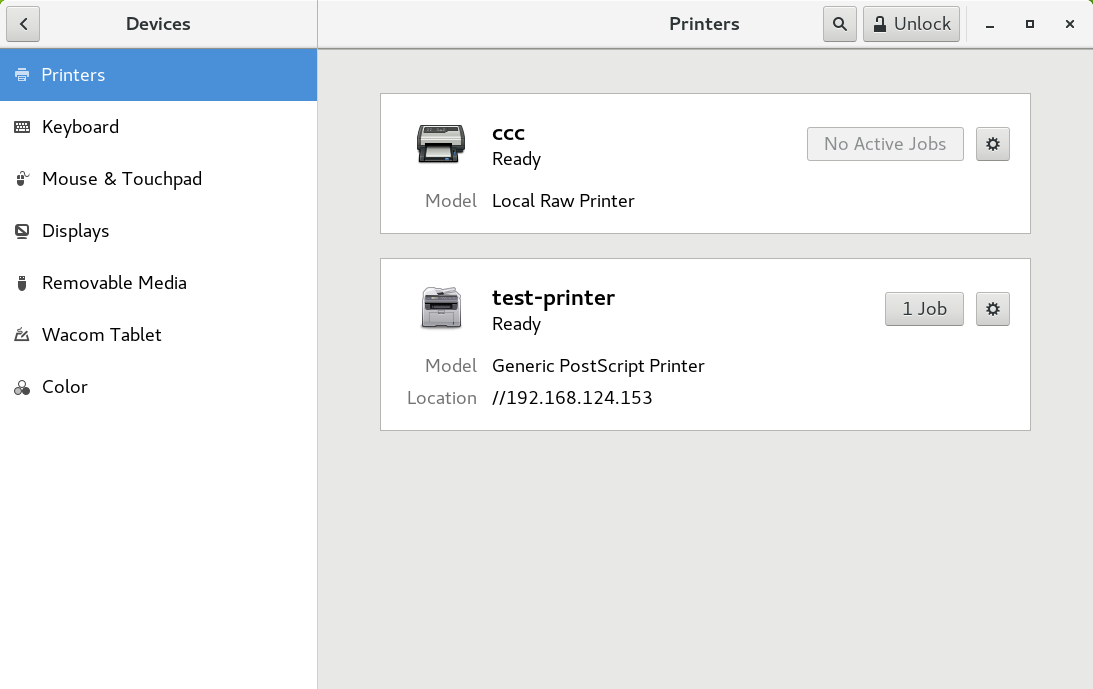Screen dimensions: 1093x689
Task: Click the test-printer name heading
Action: pos(553,298)
